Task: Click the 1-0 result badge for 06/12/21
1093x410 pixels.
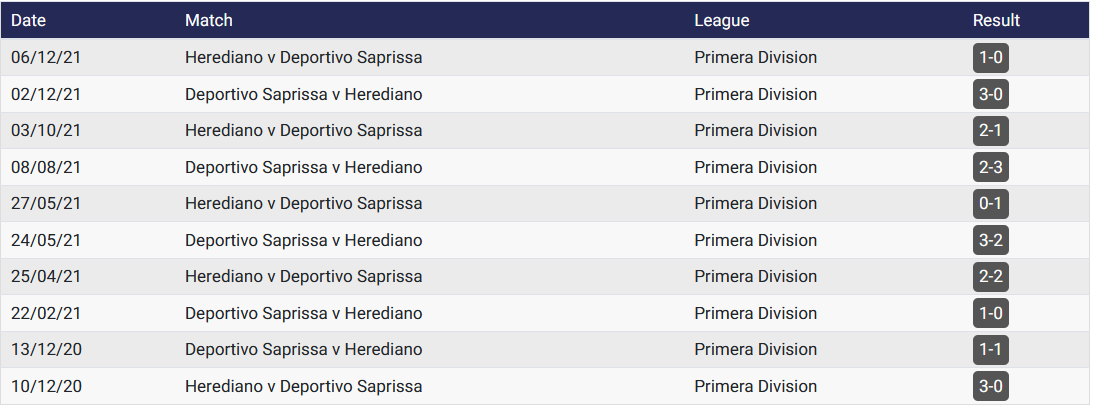Action: pyautogui.click(x=990, y=58)
